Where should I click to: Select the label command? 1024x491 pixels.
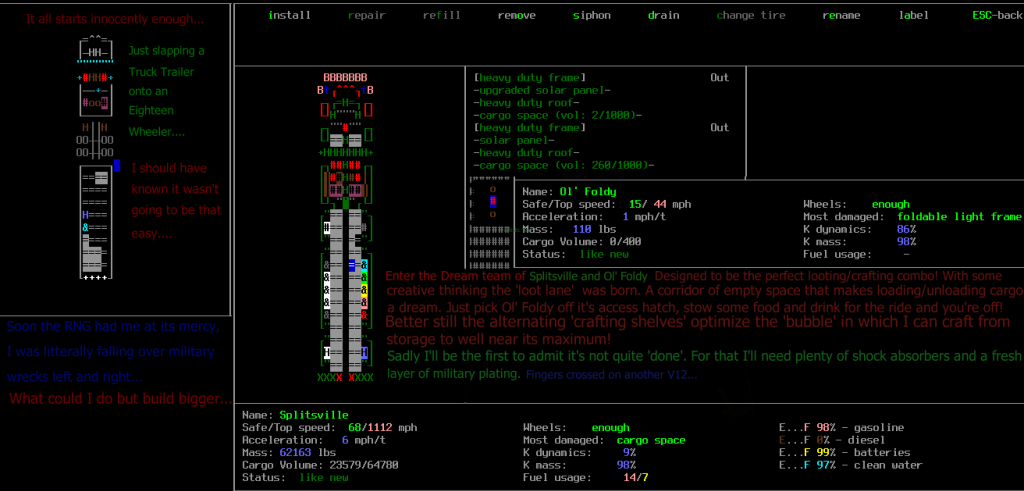pyautogui.click(x=913, y=16)
